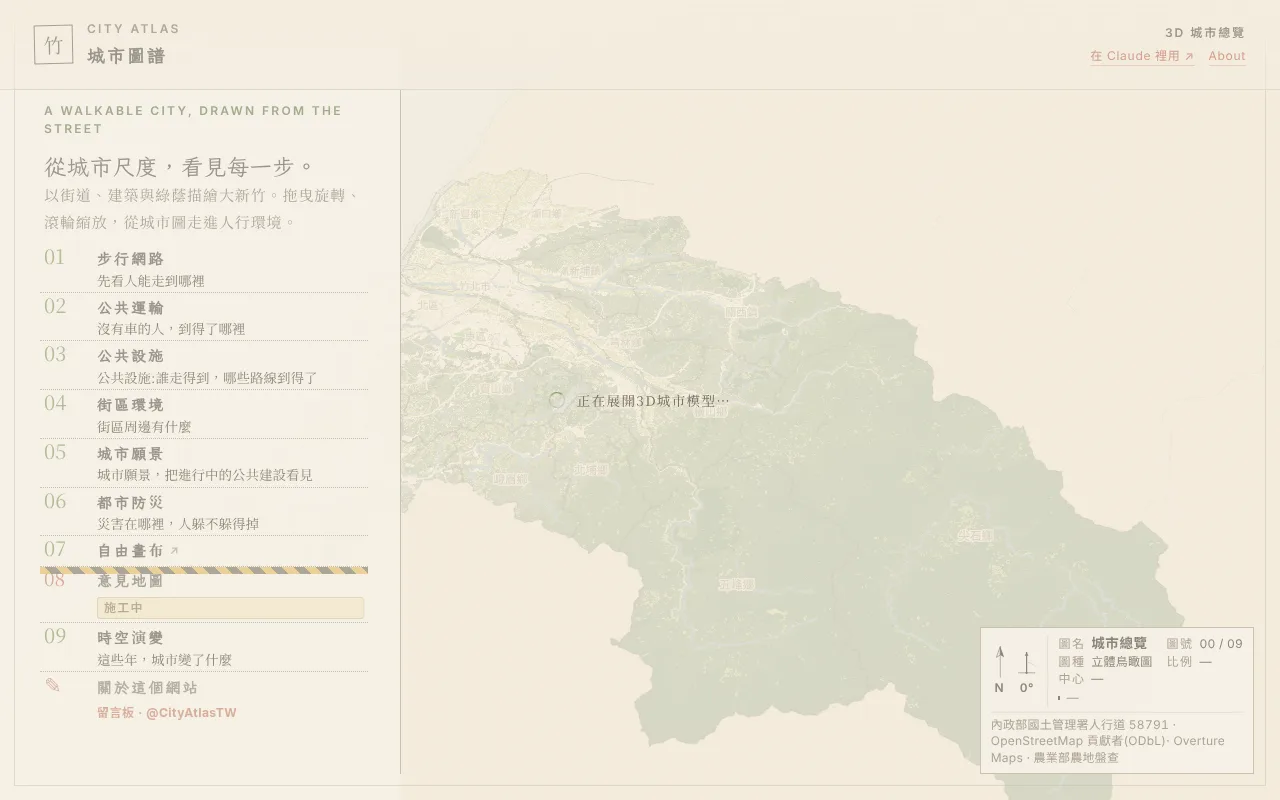This screenshot has height=800, width=1280.
Task: Click the external arrow beside 自由畫布
Action: pyautogui.click(x=174, y=551)
